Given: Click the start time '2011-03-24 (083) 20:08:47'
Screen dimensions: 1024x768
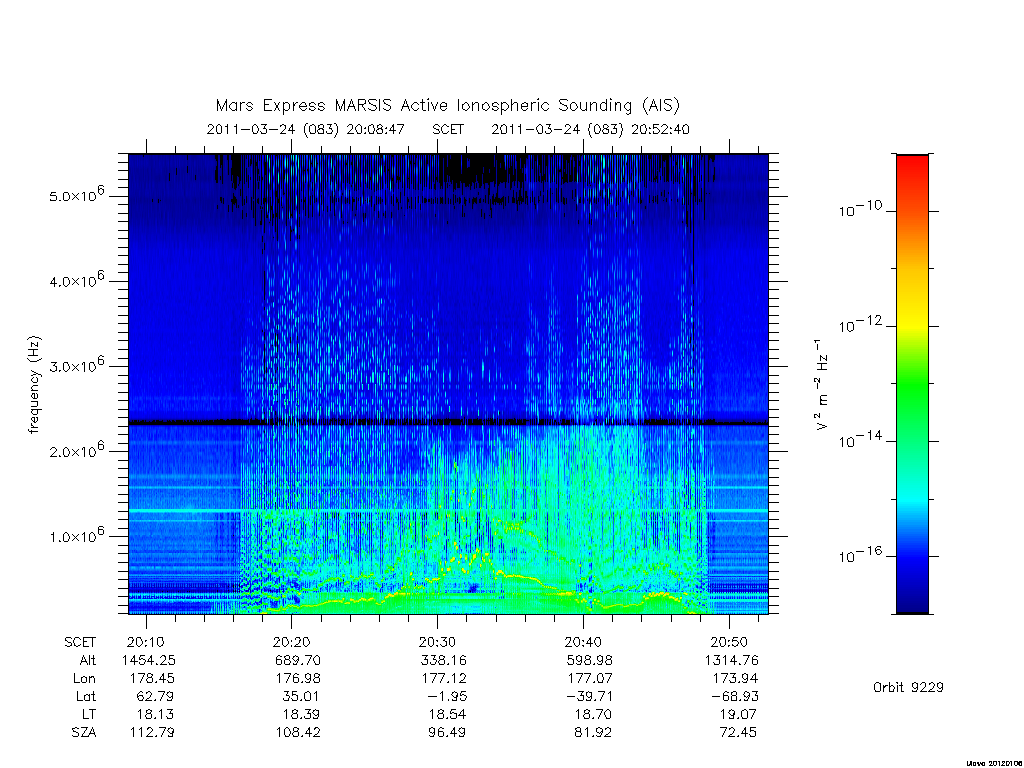Looking at the screenshot, I should 306,129.
